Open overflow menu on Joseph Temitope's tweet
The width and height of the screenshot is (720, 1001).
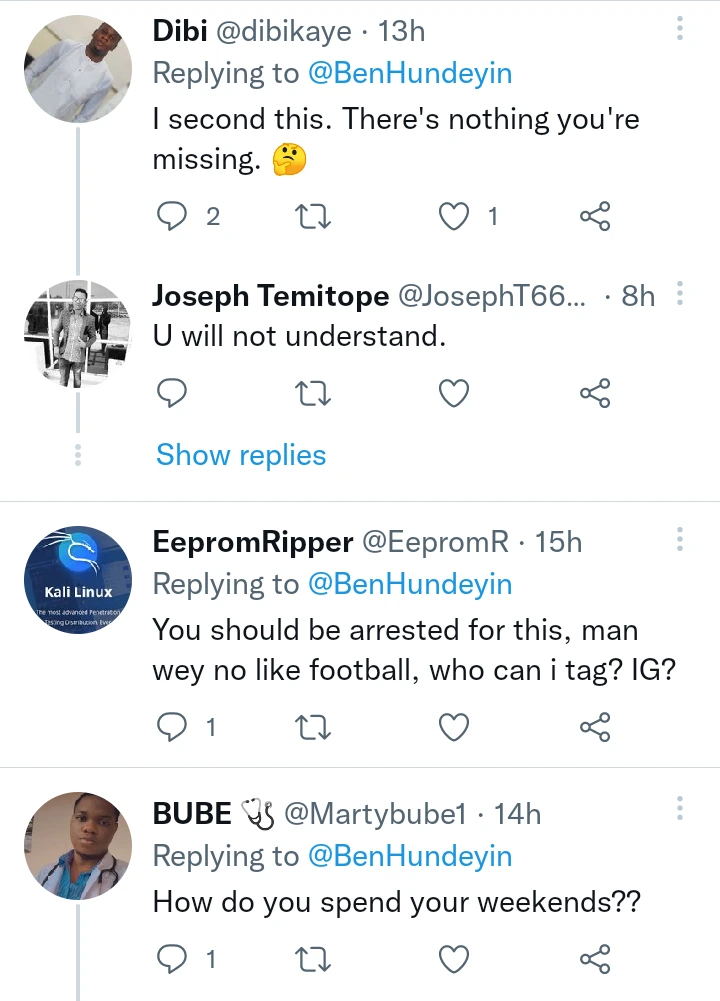(680, 294)
